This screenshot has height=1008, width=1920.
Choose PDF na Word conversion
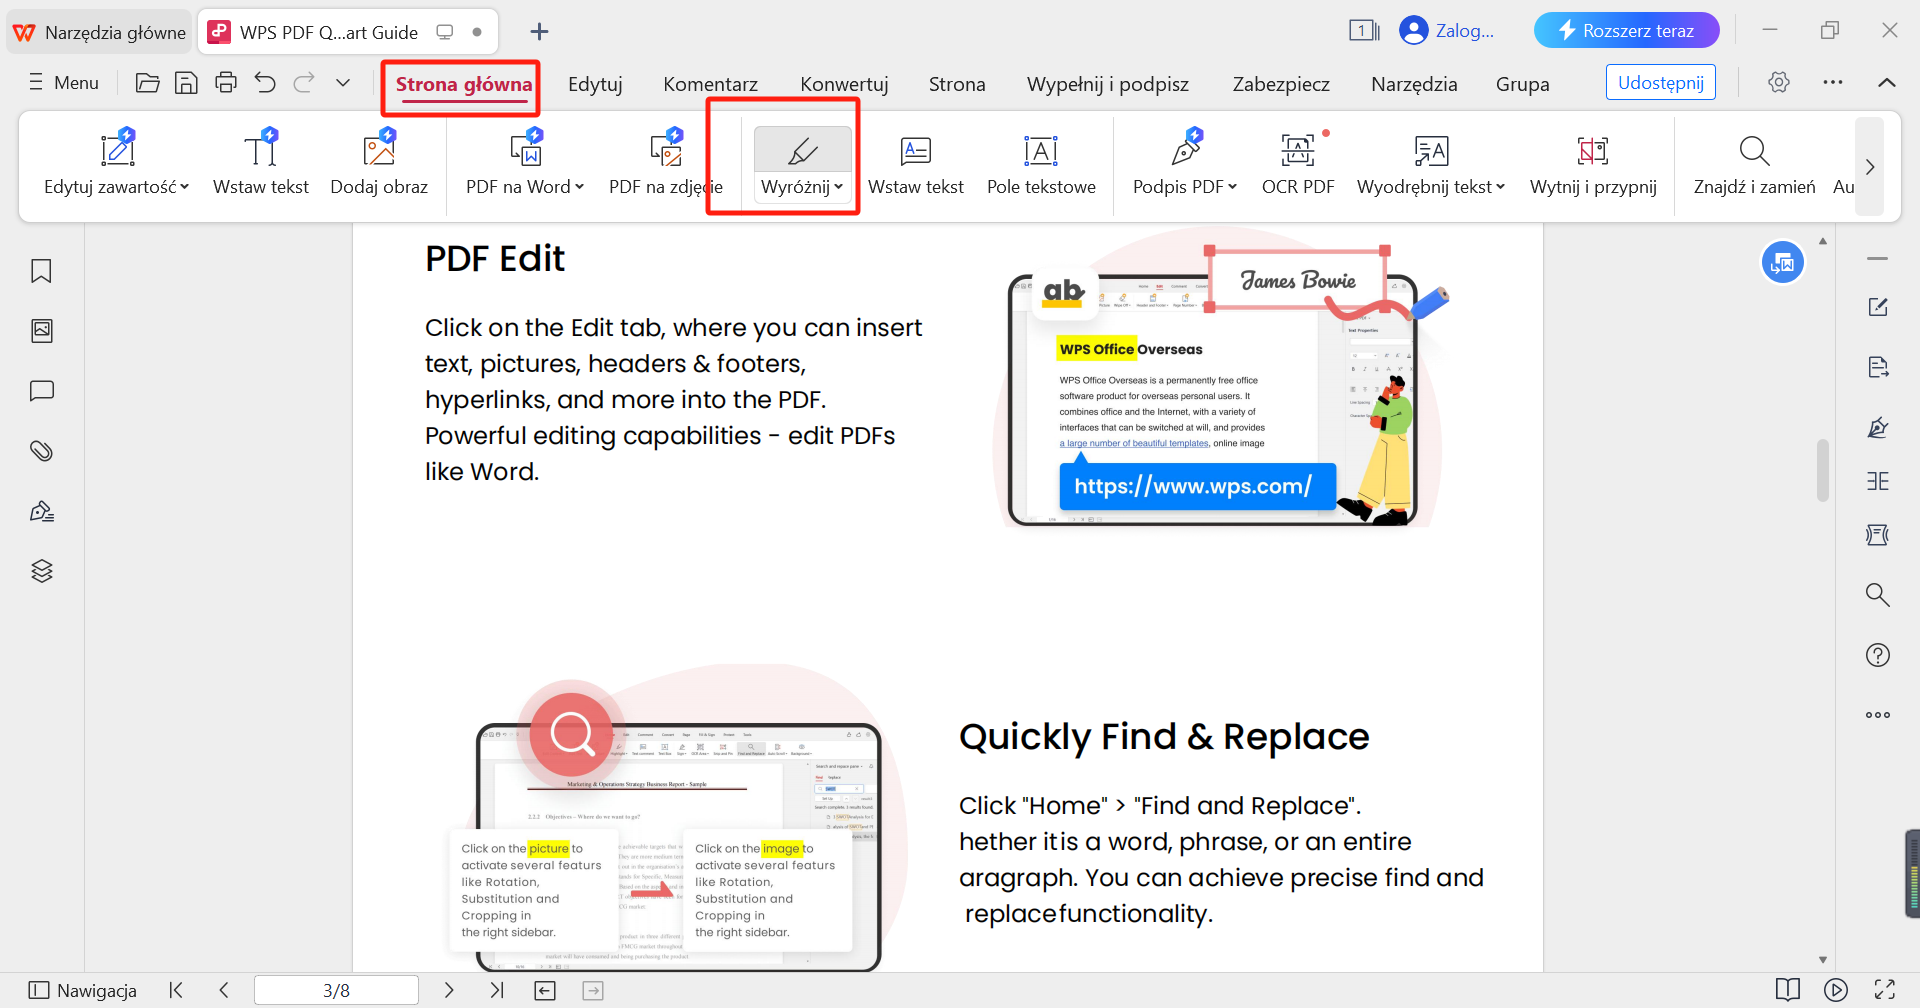point(525,163)
